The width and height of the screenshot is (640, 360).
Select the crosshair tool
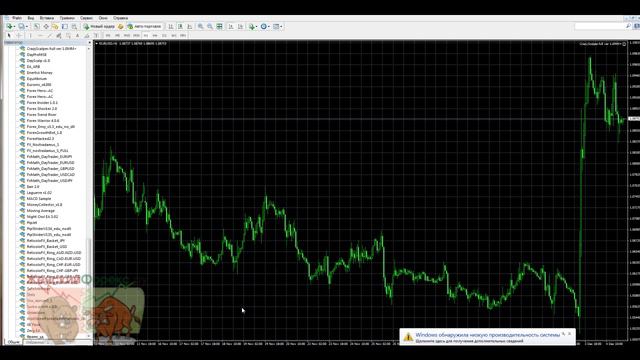coord(19,36)
